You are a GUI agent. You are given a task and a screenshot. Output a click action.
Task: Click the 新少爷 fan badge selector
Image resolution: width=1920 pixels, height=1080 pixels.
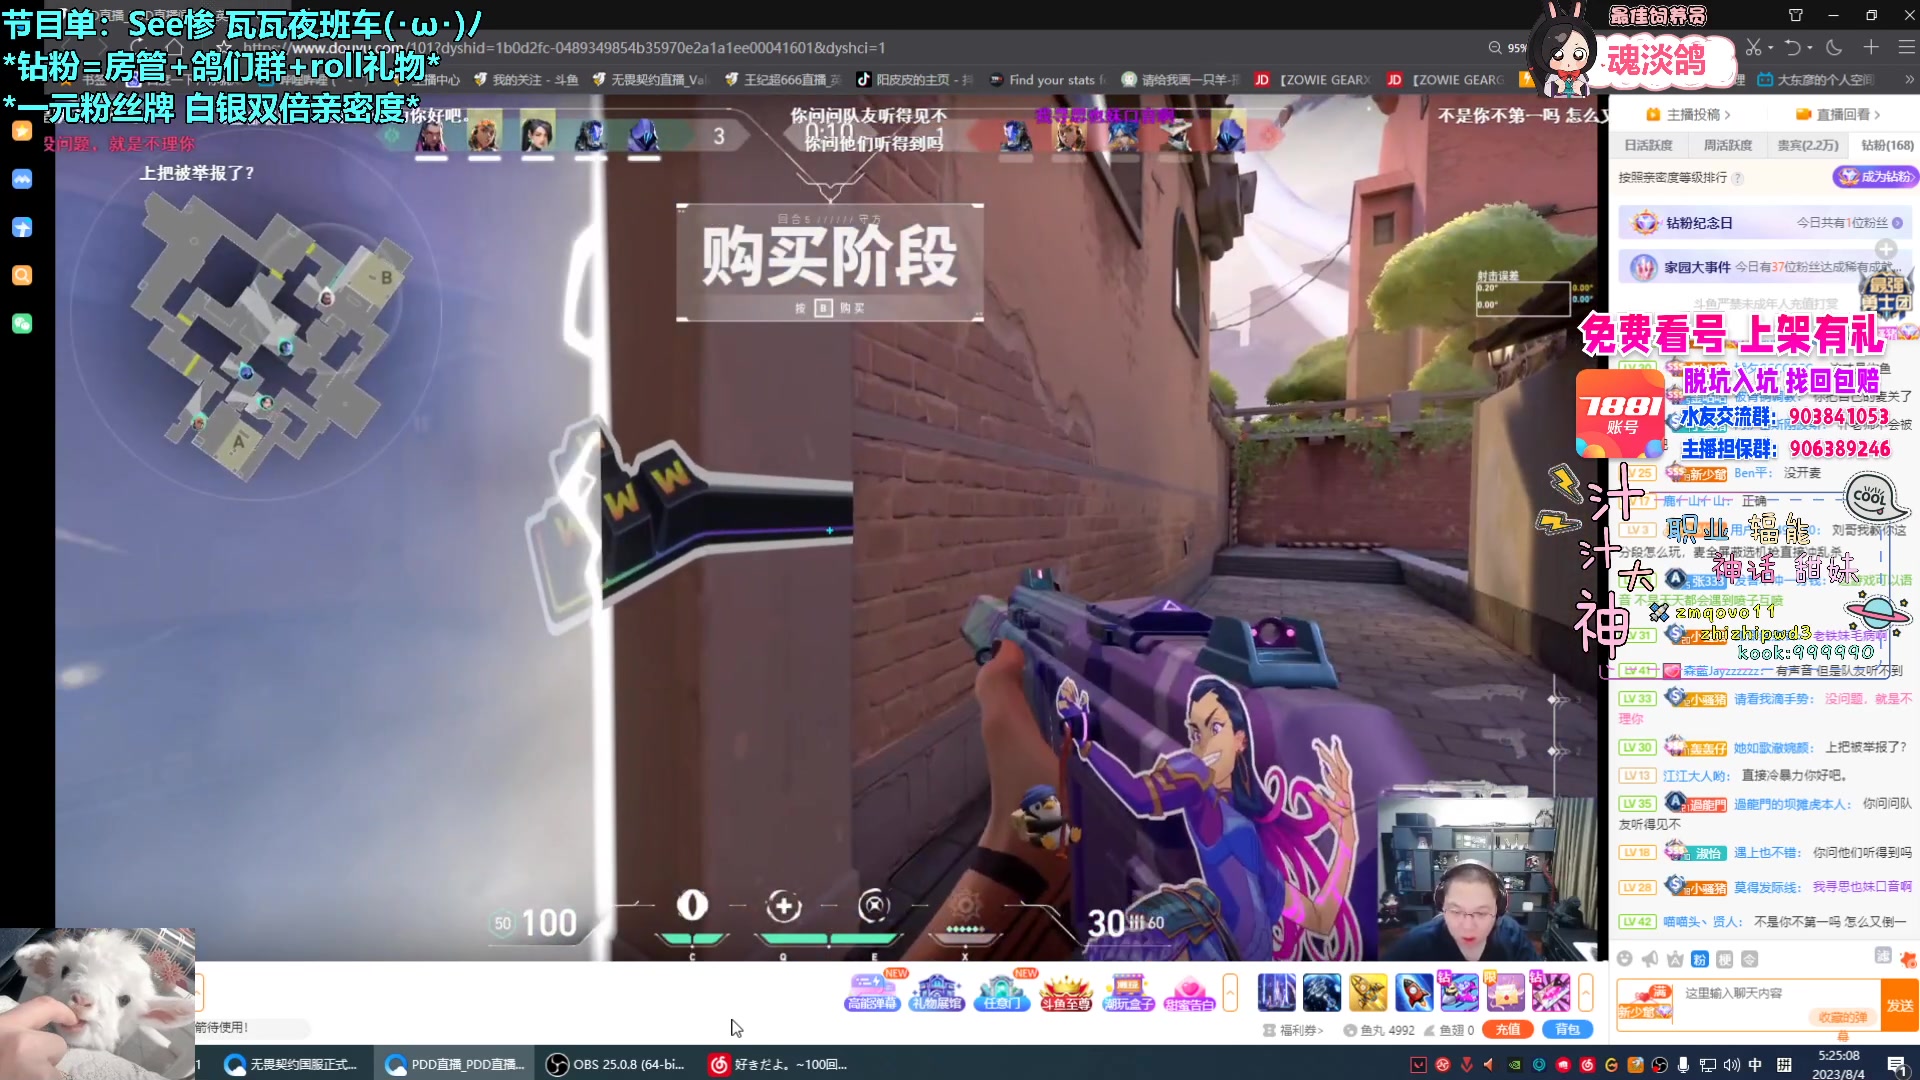click(x=1645, y=1003)
